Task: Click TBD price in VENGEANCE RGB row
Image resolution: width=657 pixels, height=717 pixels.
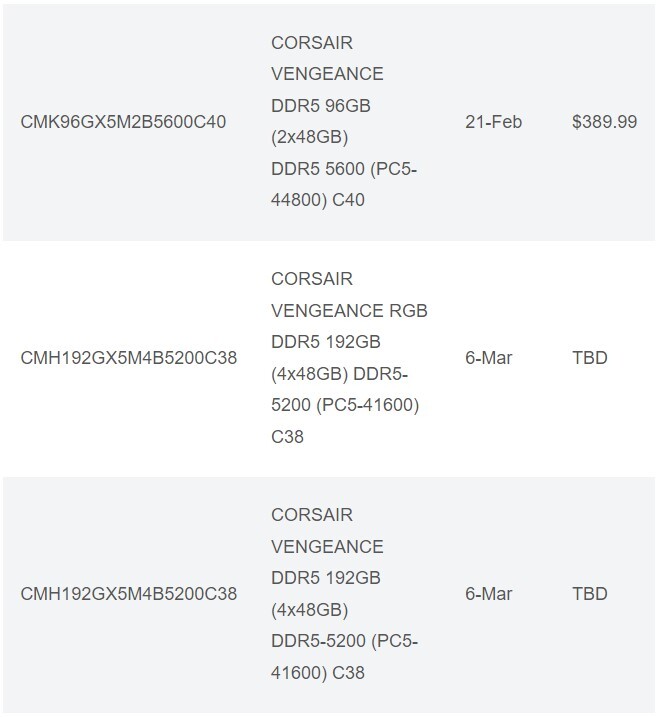Action: point(589,358)
